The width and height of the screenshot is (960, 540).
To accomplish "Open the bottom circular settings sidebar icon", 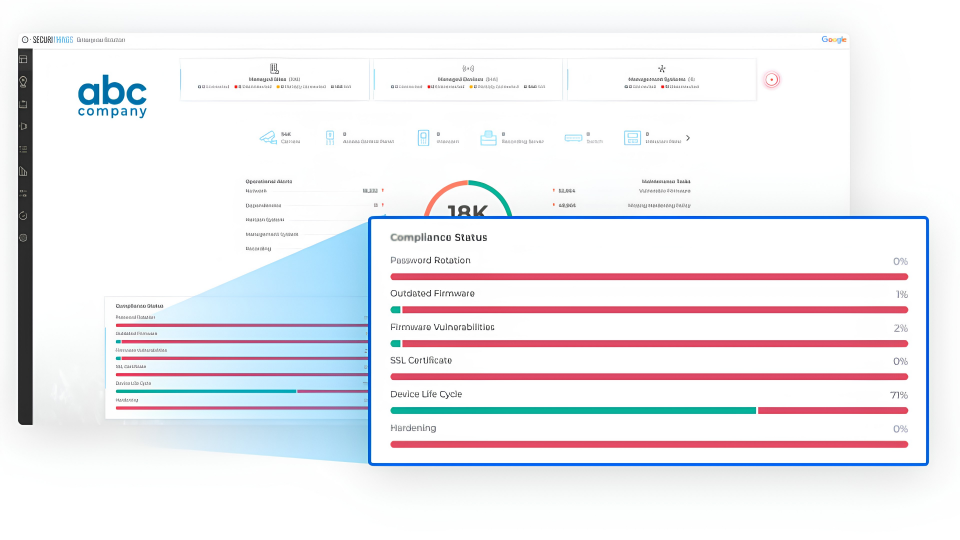I will 23,238.
